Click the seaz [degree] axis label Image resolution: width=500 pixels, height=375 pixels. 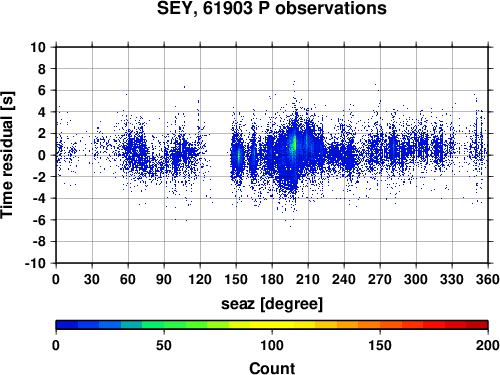(x=272, y=304)
